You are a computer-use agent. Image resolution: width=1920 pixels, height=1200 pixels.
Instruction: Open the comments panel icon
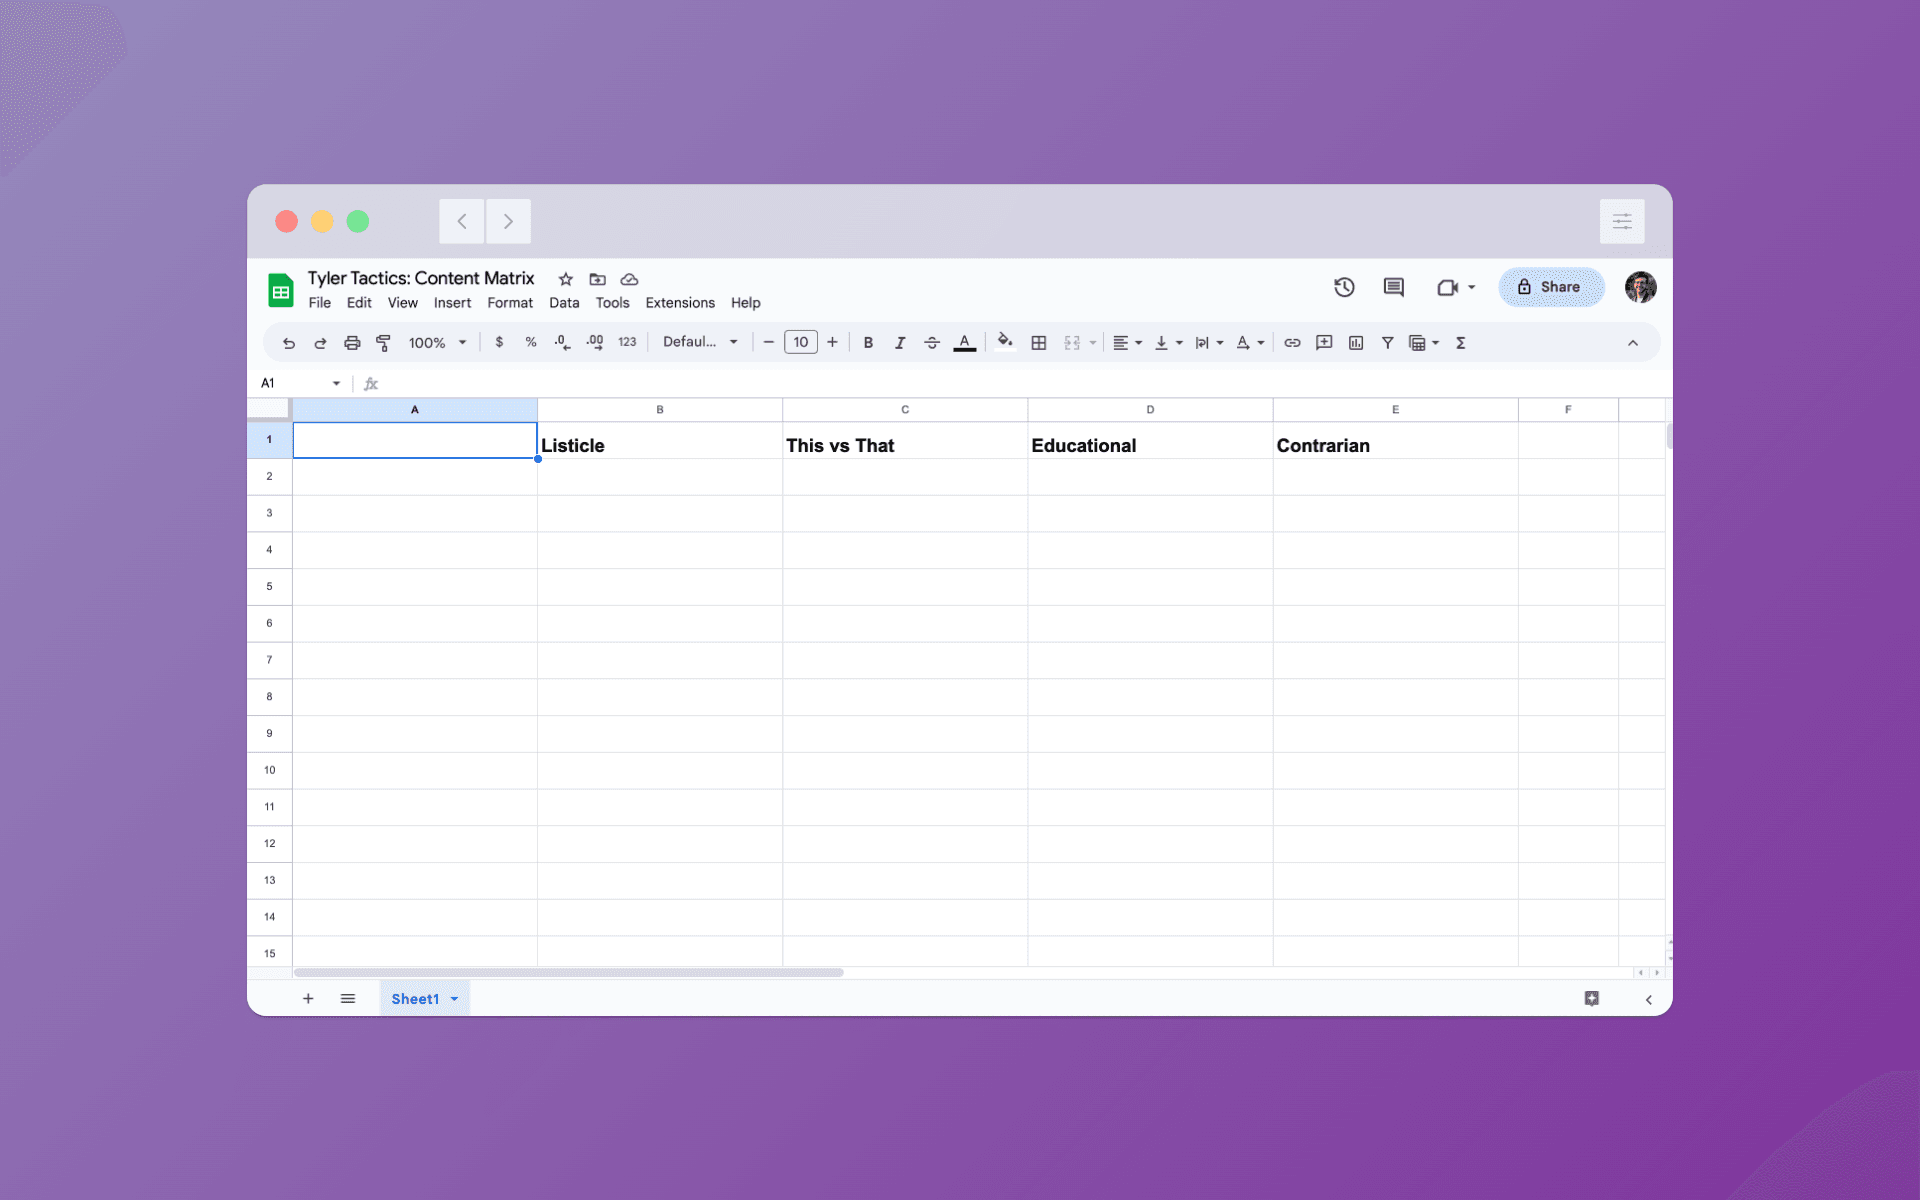[1393, 288]
